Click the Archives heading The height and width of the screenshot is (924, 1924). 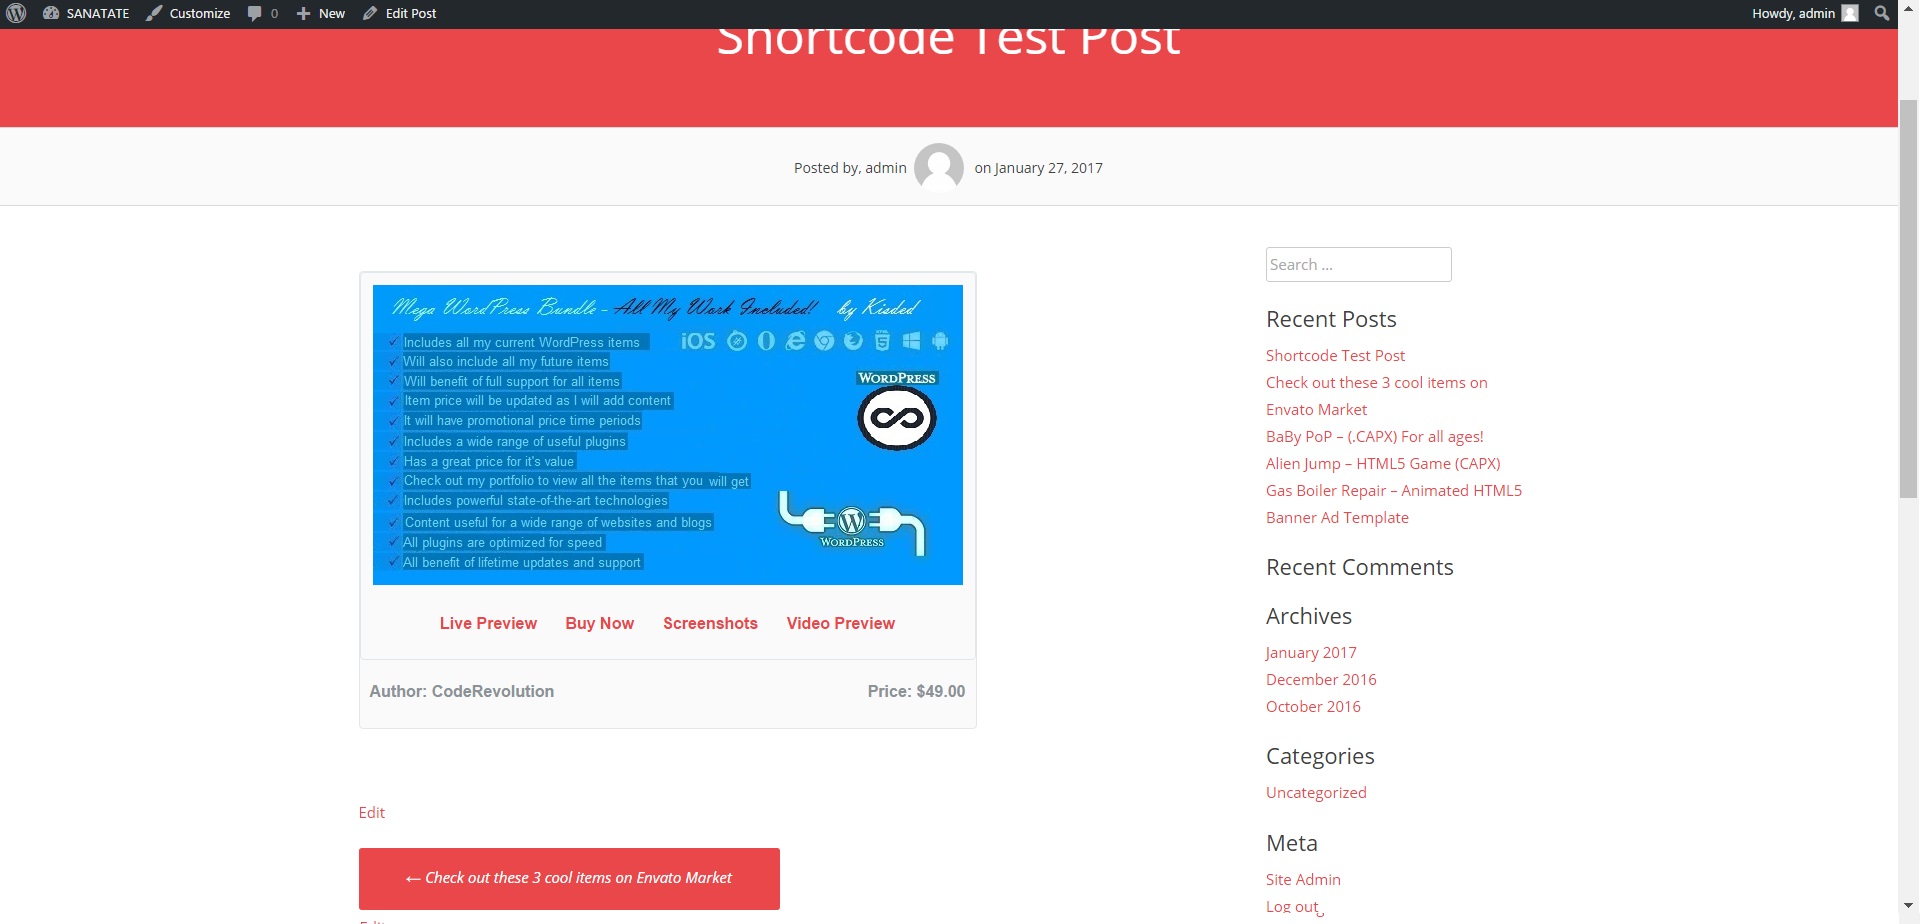(1309, 616)
